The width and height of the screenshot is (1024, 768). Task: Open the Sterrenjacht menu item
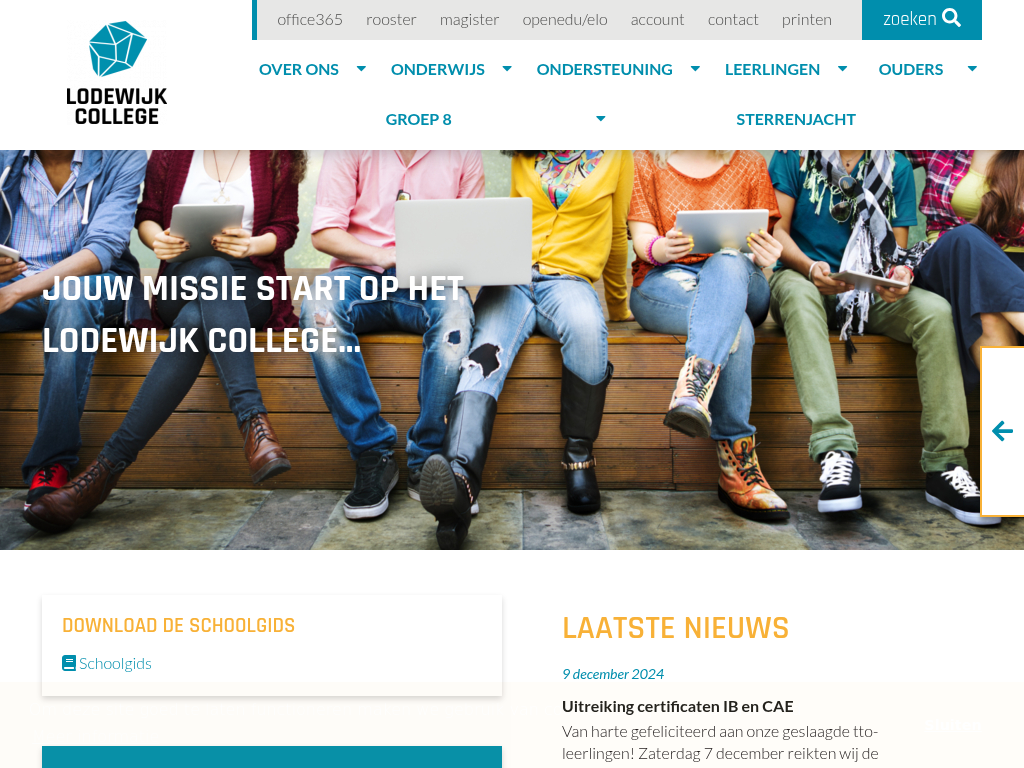[x=795, y=120]
